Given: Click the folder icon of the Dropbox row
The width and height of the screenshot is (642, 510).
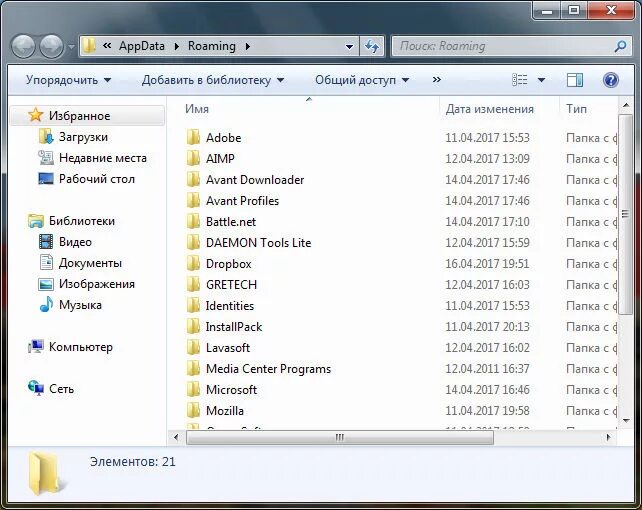Looking at the screenshot, I should click(193, 263).
